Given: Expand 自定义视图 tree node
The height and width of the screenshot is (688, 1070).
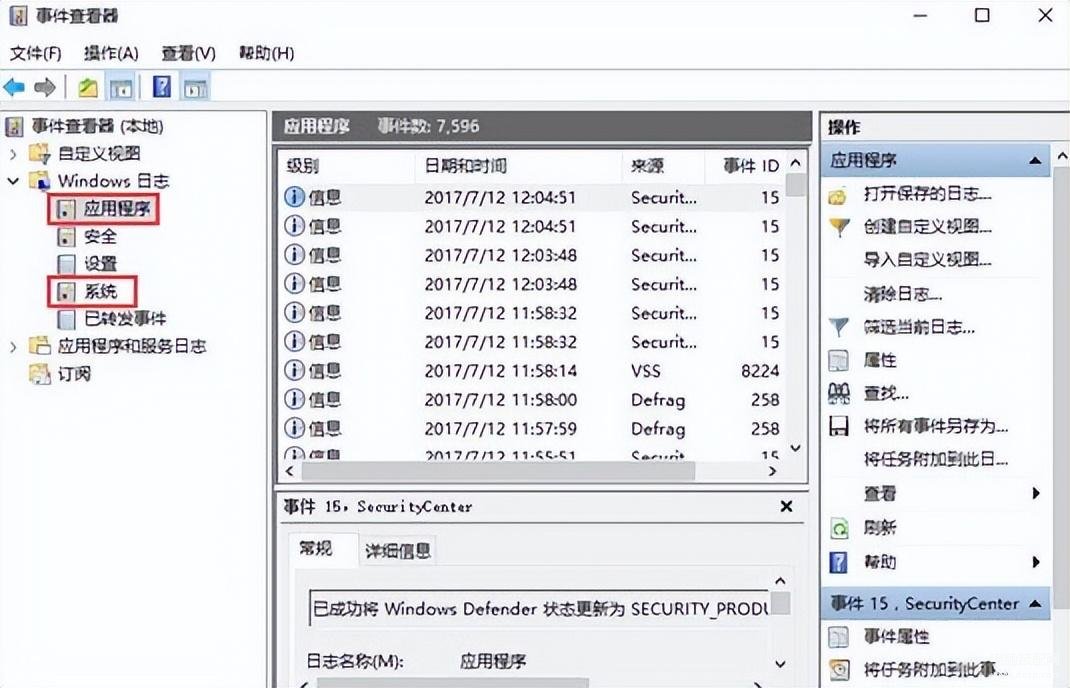Looking at the screenshot, I should click(x=13, y=154).
